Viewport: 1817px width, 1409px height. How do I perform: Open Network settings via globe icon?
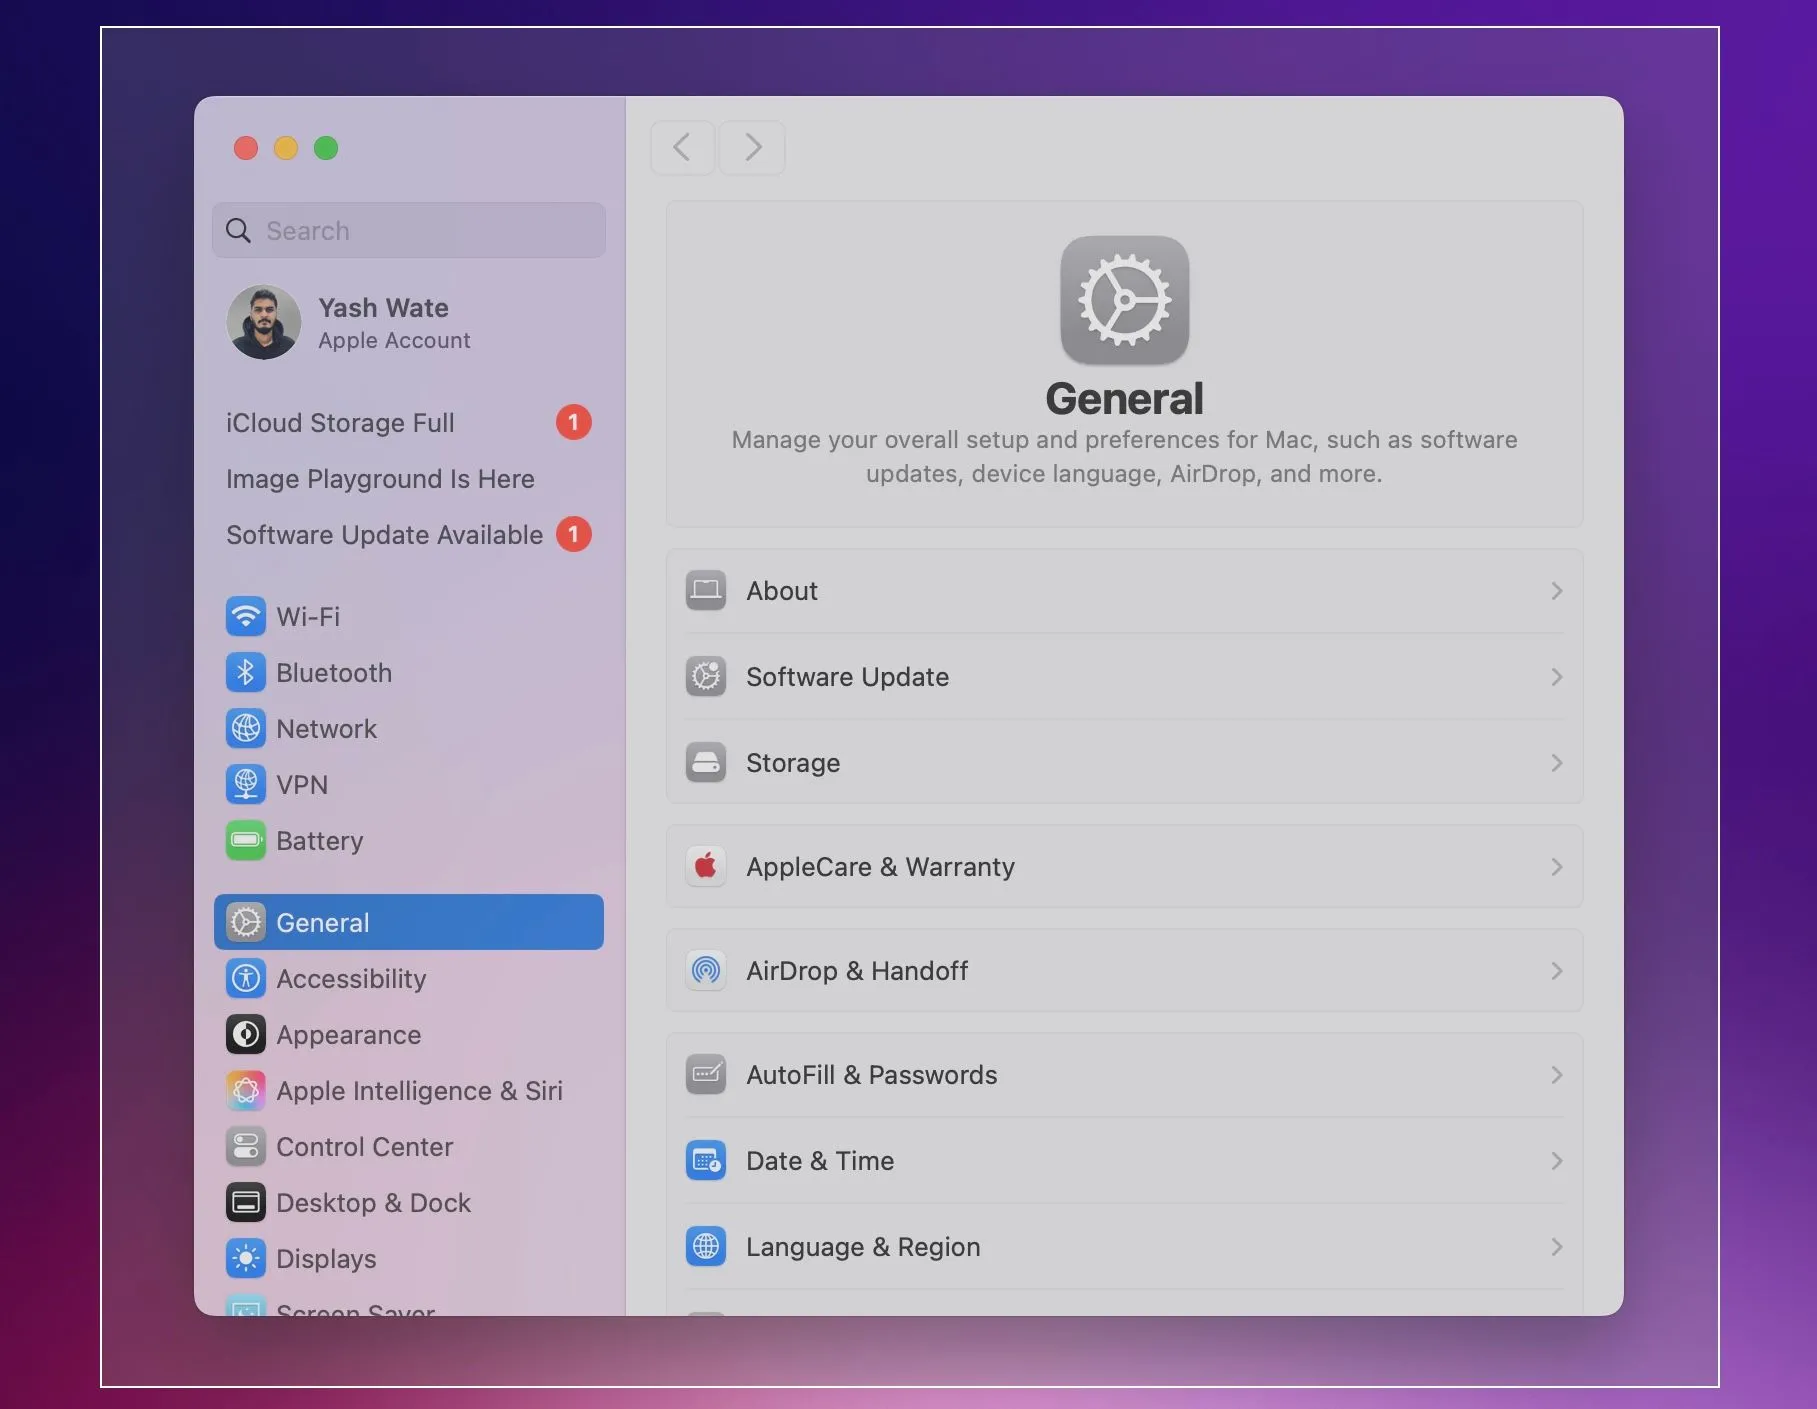pyautogui.click(x=246, y=728)
